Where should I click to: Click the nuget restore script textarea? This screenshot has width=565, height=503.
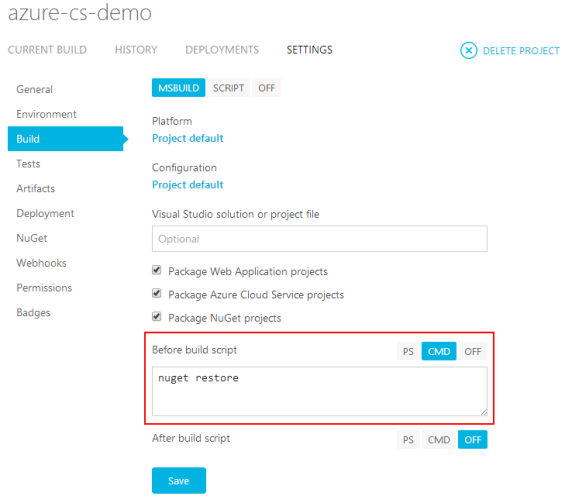tap(320, 391)
